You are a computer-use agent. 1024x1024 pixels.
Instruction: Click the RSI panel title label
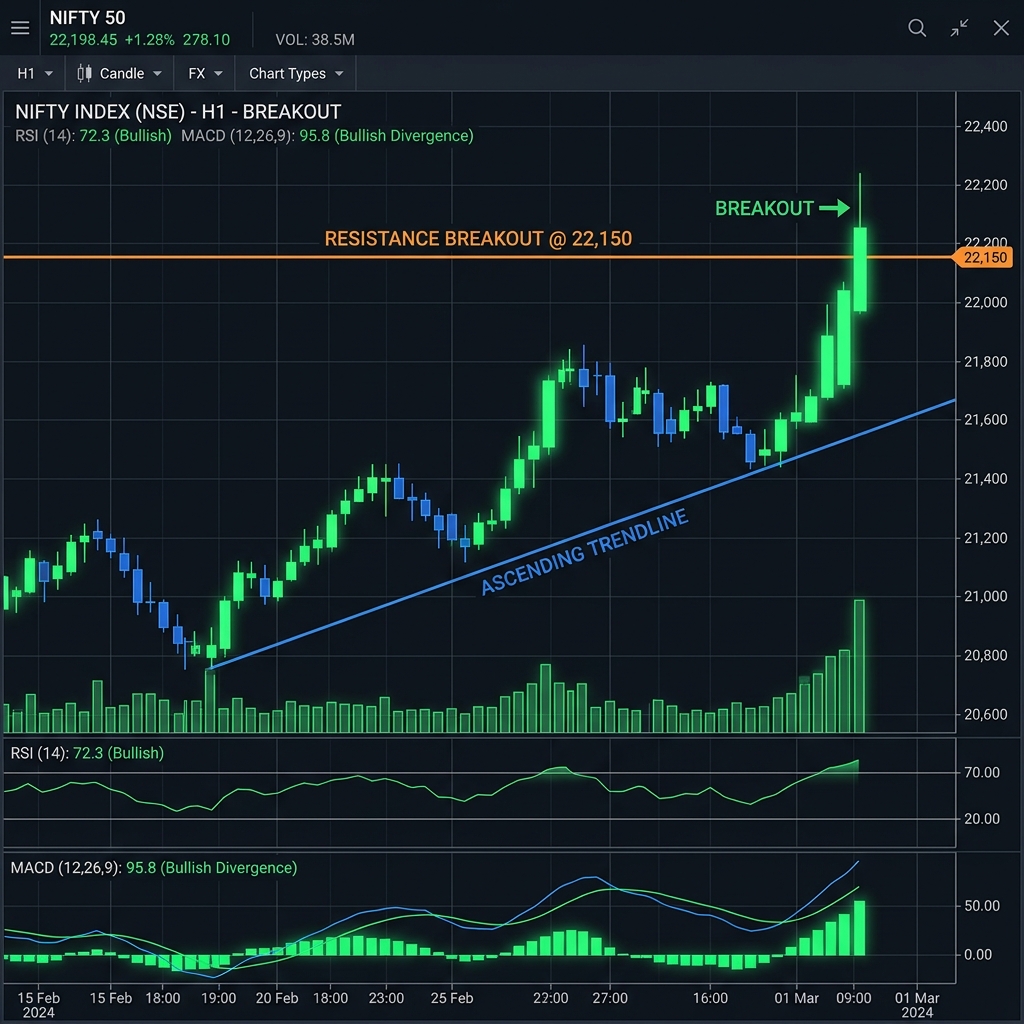(x=87, y=753)
